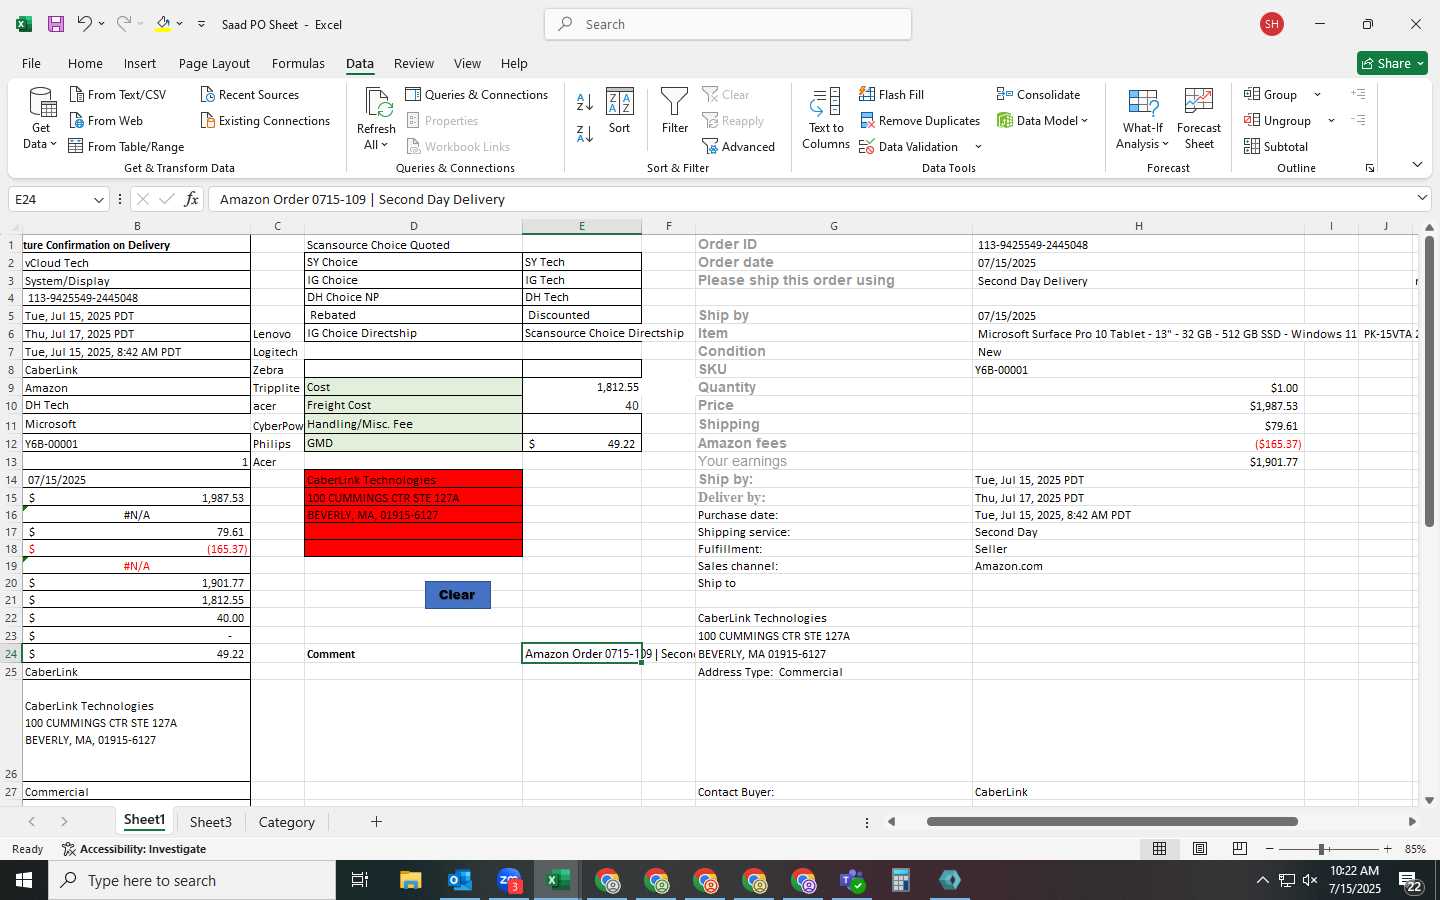The image size is (1440, 900).
Task: Open Get Data menu icon
Action: 41,118
